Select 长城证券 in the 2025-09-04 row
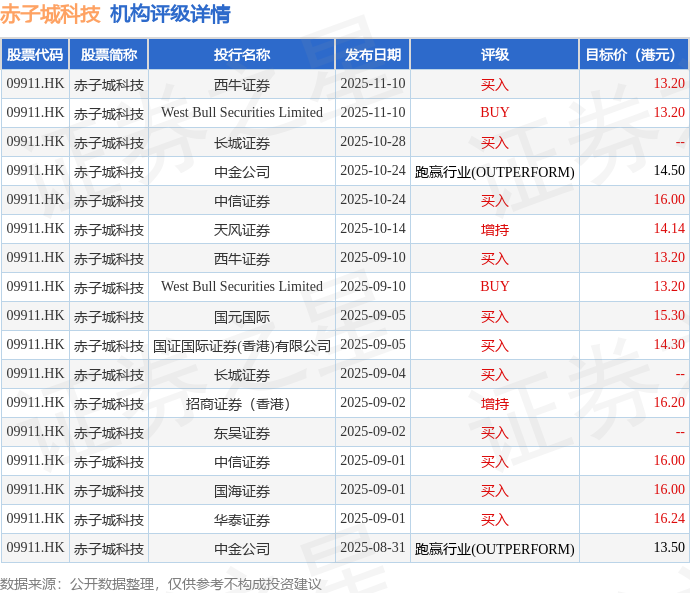The image size is (690, 593). (242, 375)
